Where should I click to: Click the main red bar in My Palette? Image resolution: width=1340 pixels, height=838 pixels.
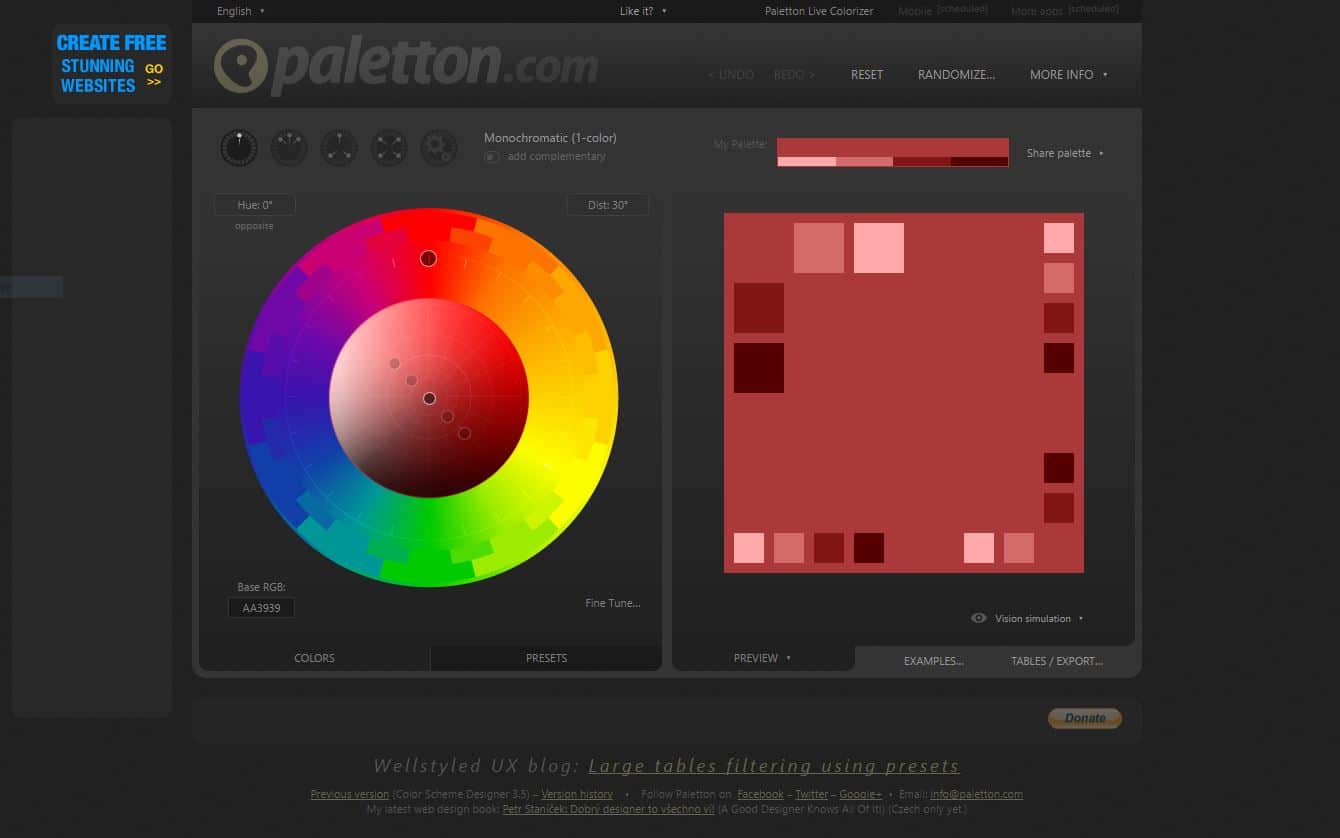click(x=893, y=147)
